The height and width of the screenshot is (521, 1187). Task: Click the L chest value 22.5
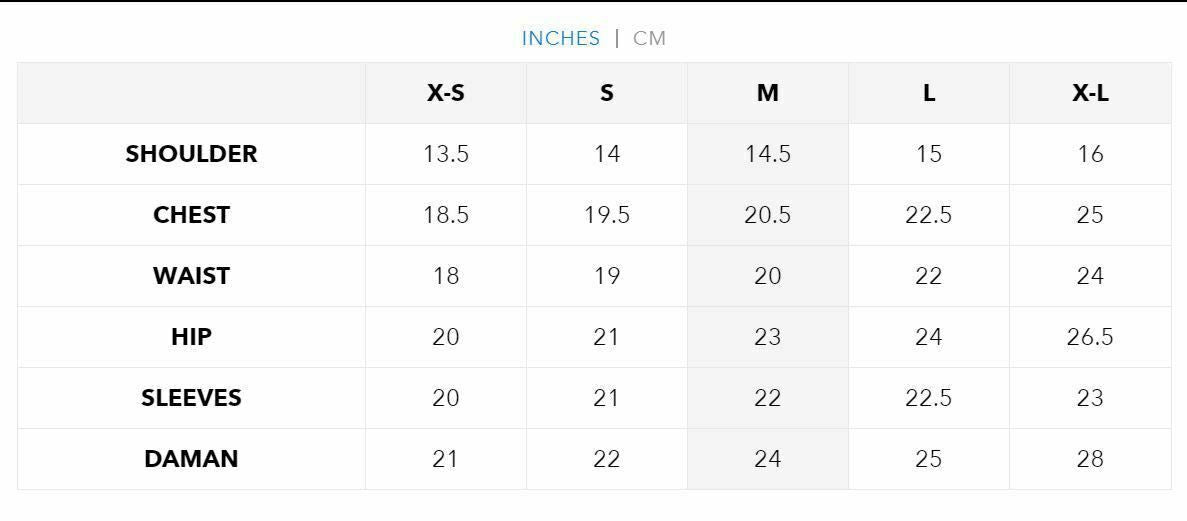click(929, 215)
